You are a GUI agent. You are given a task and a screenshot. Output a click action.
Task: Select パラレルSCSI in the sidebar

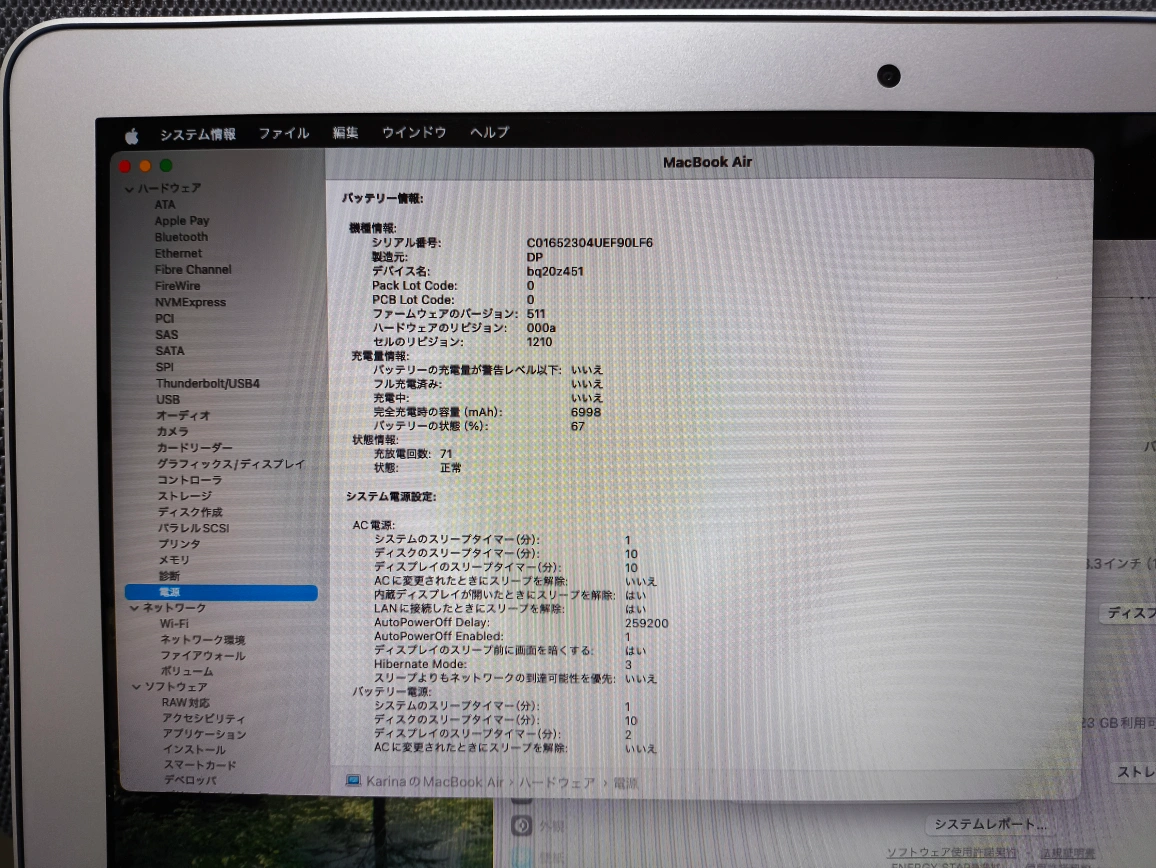pos(194,528)
